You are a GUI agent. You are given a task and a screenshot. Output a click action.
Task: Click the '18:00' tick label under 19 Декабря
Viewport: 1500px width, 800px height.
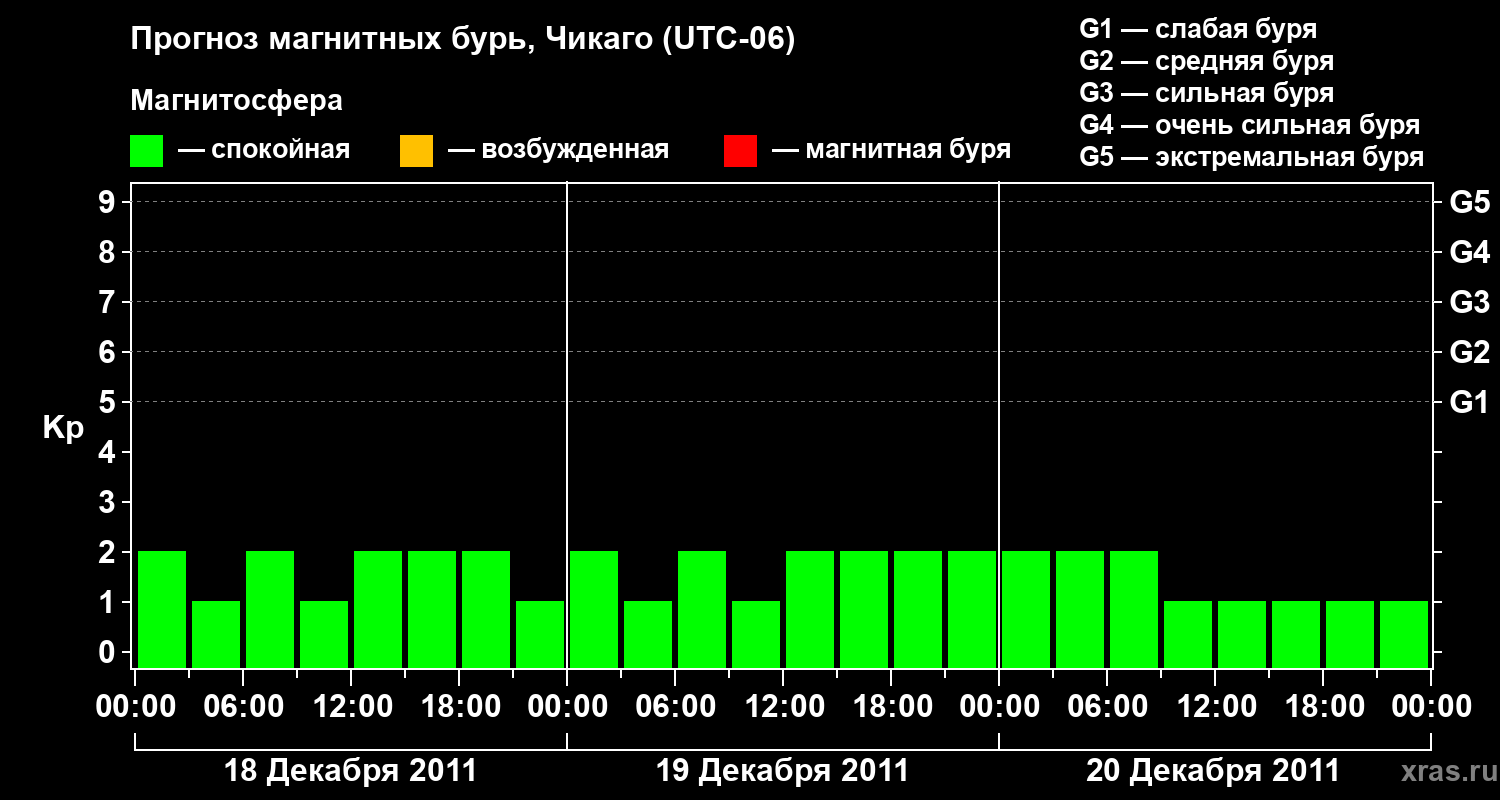[891, 707]
